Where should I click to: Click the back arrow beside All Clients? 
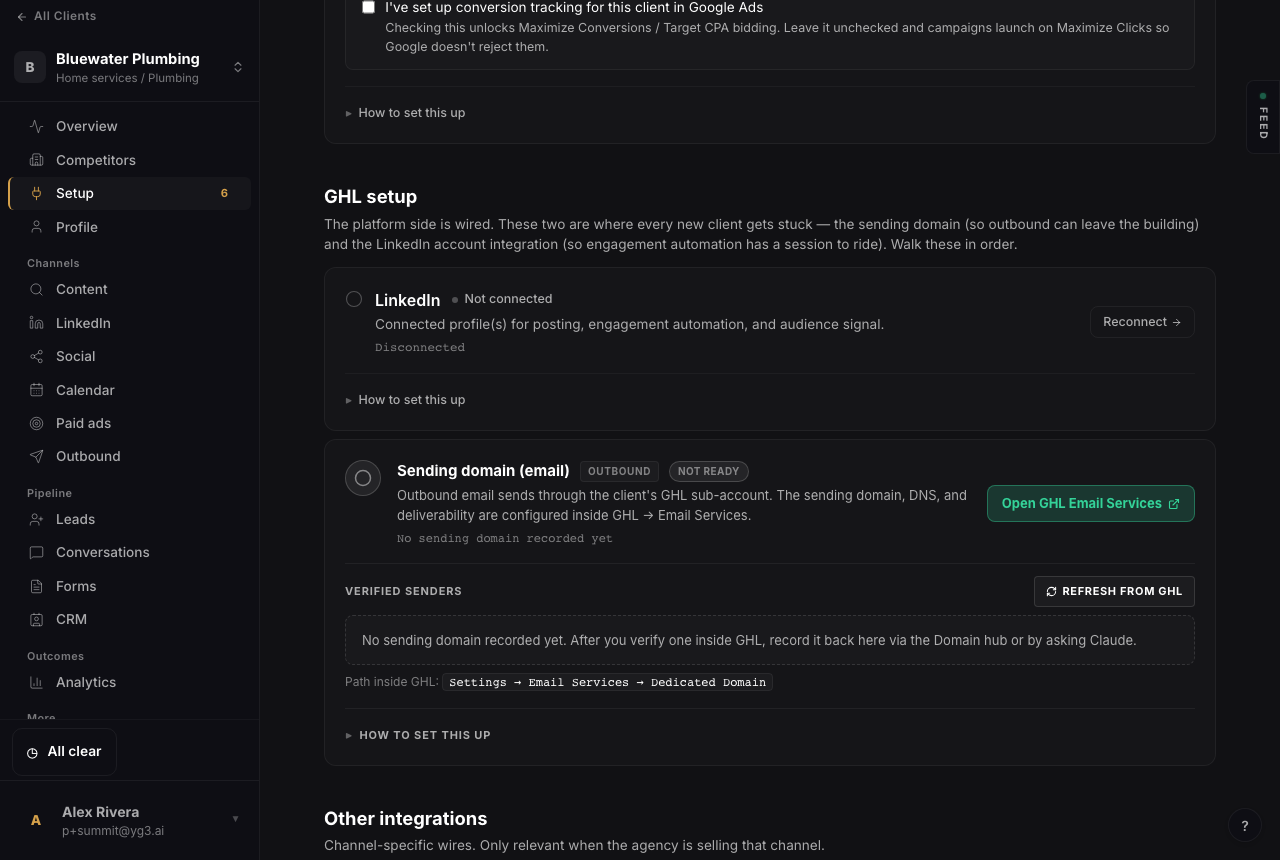tap(21, 16)
